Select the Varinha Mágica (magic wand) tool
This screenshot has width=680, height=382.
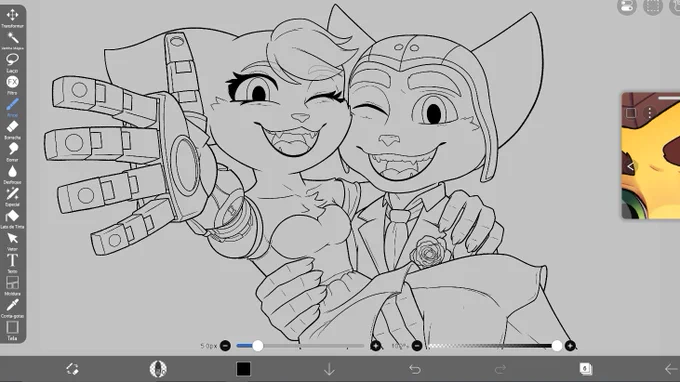click(x=12, y=40)
